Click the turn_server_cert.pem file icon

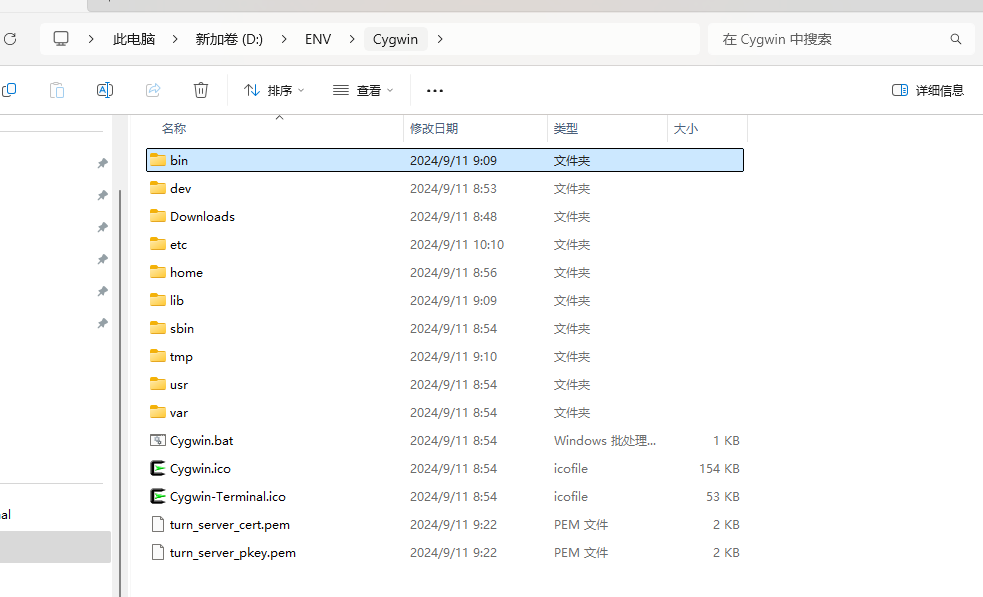158,524
